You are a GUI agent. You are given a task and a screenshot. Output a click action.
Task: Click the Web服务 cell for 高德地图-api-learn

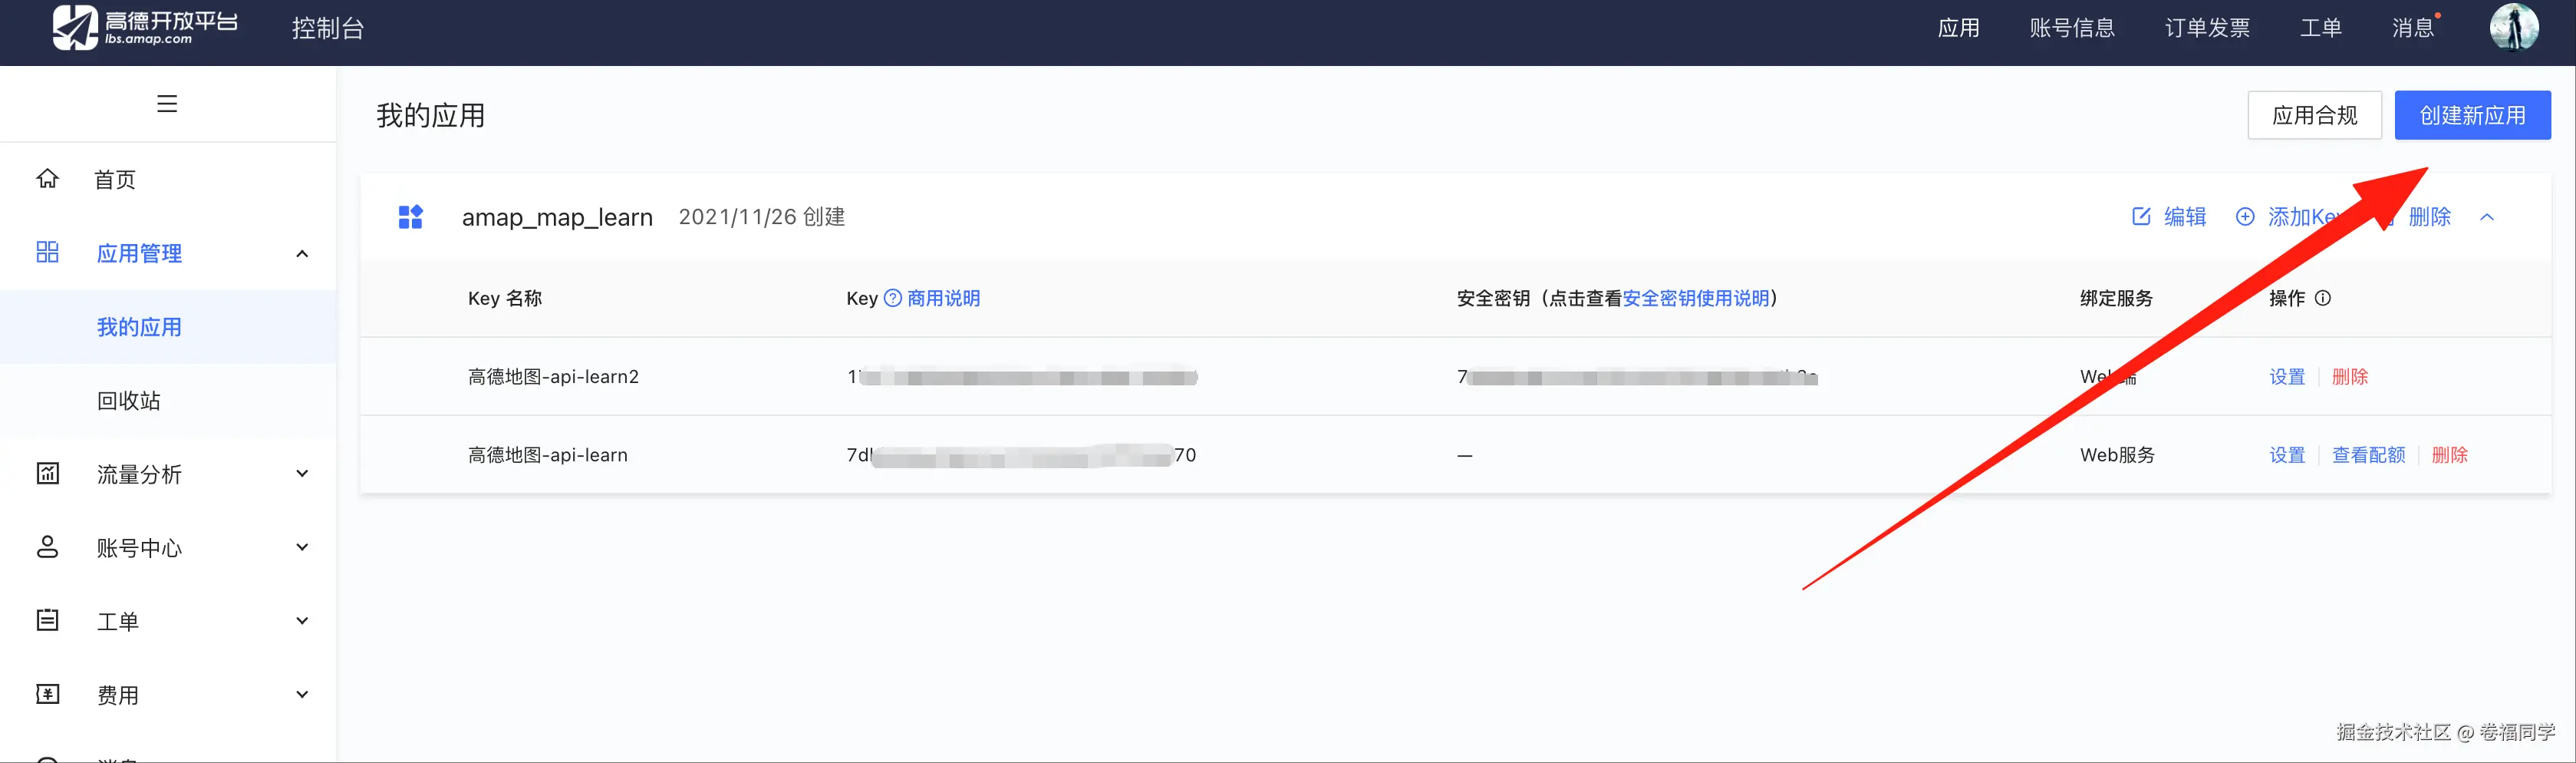(x=2117, y=455)
